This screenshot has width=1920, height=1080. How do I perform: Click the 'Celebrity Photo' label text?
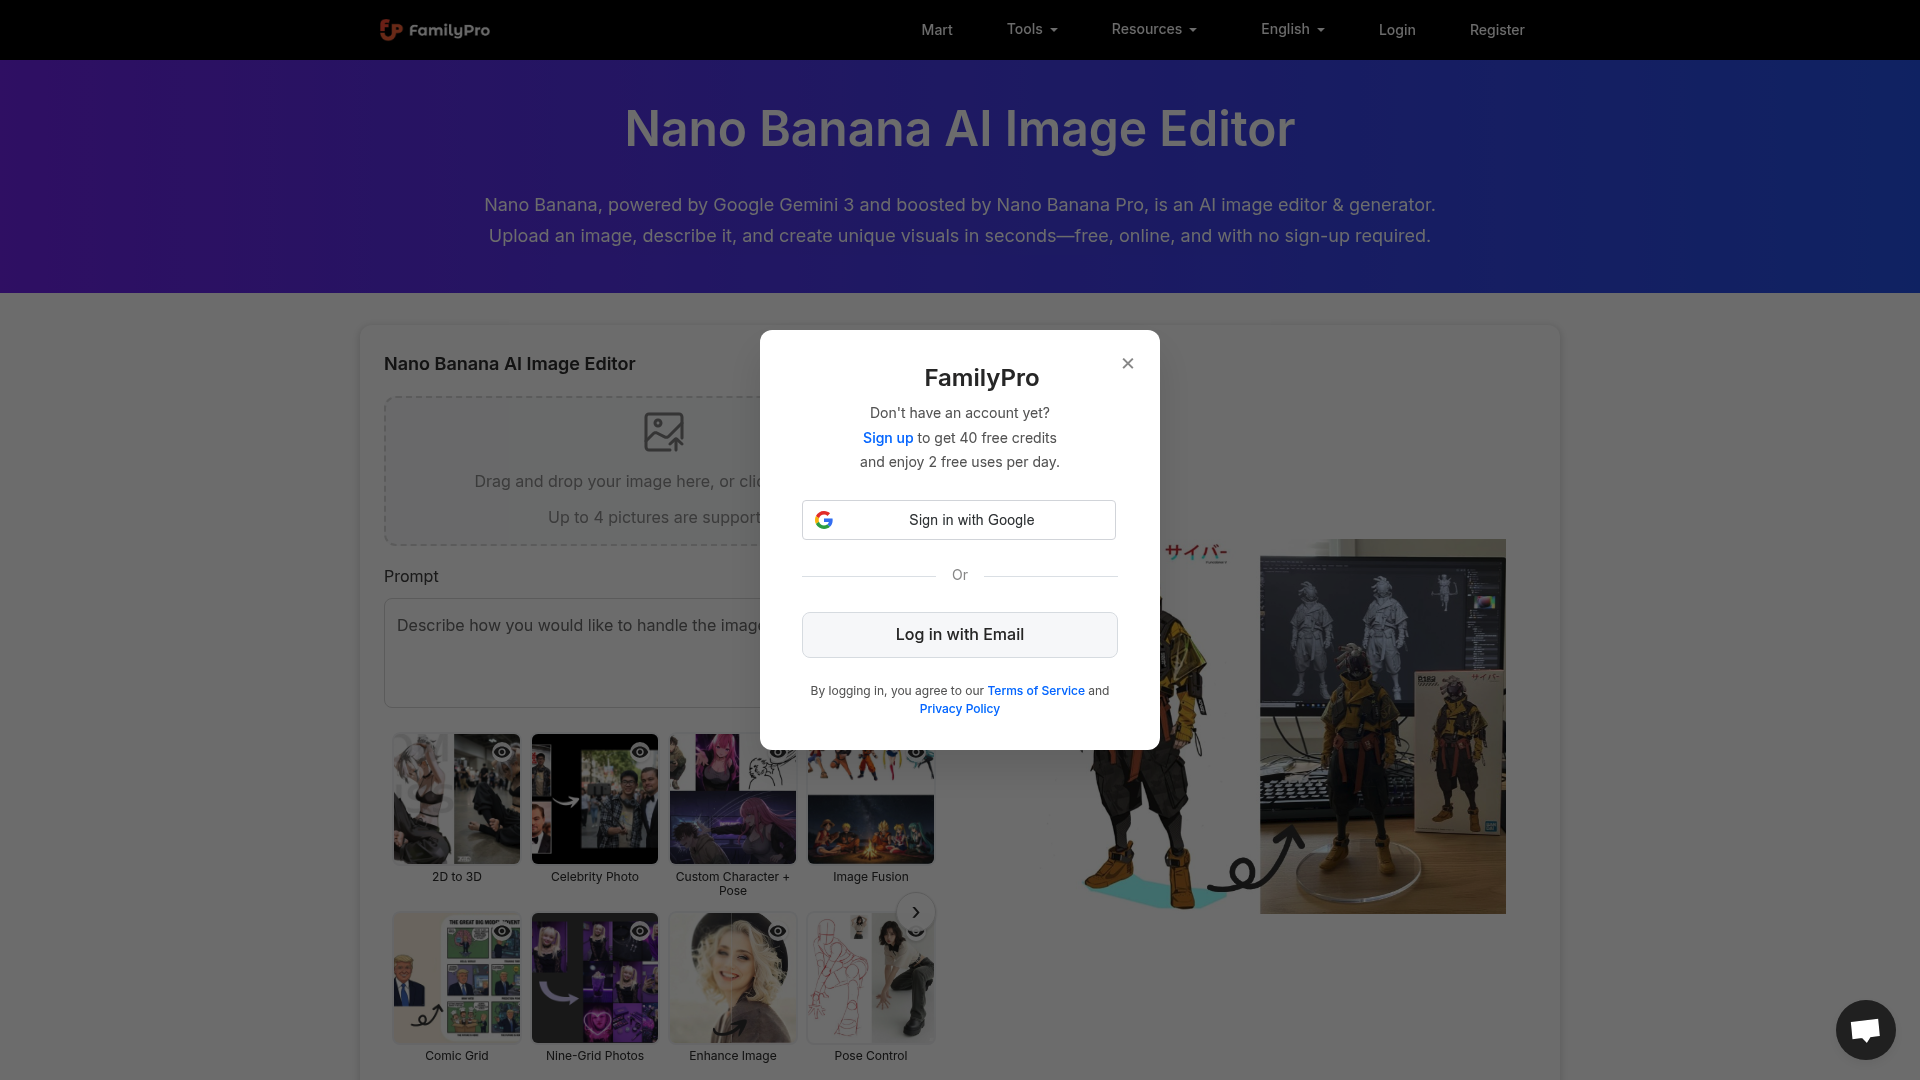click(x=595, y=877)
